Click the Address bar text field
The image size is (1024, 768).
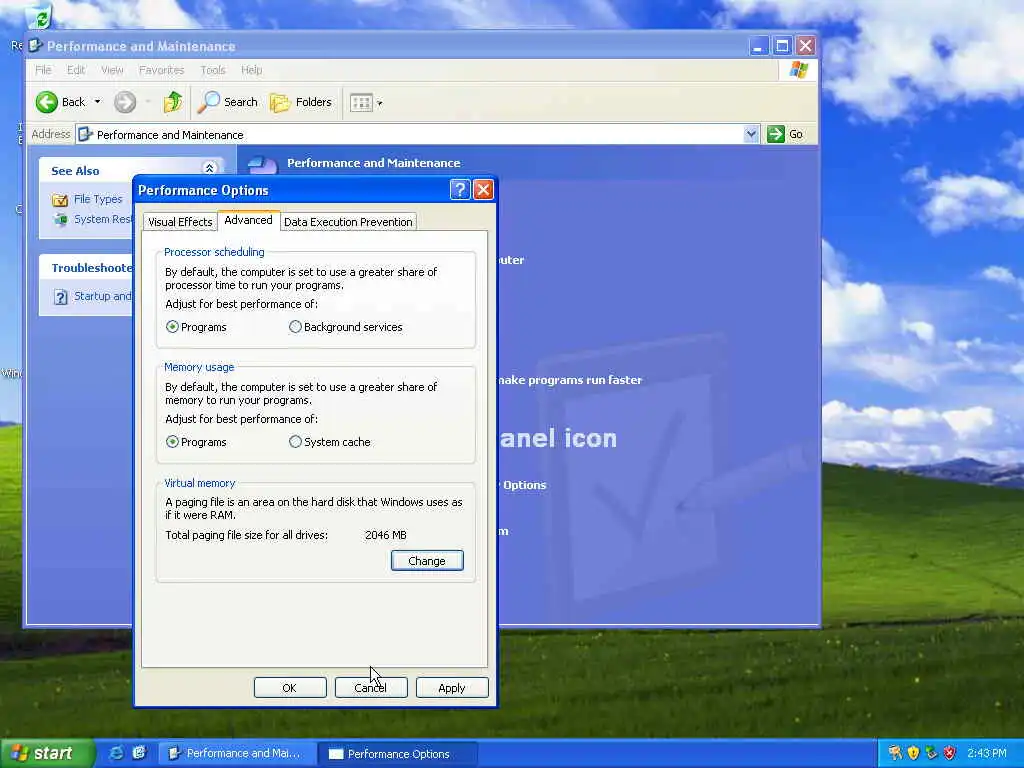(x=418, y=135)
